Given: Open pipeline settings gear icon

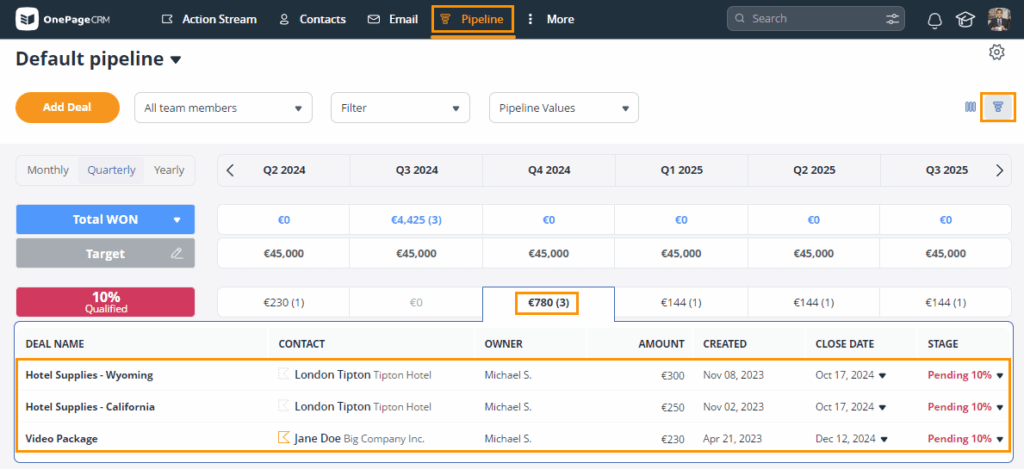Looking at the screenshot, I should click(996, 52).
